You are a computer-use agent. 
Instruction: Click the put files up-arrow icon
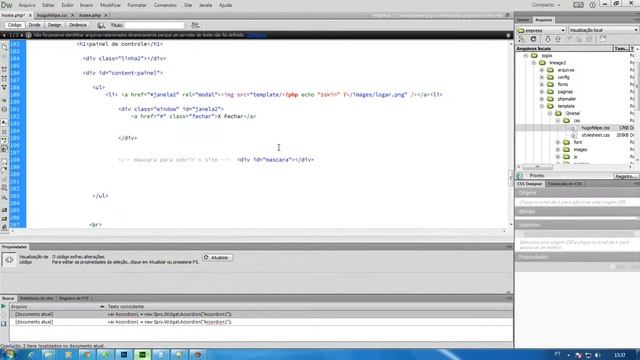[x=558, y=39]
